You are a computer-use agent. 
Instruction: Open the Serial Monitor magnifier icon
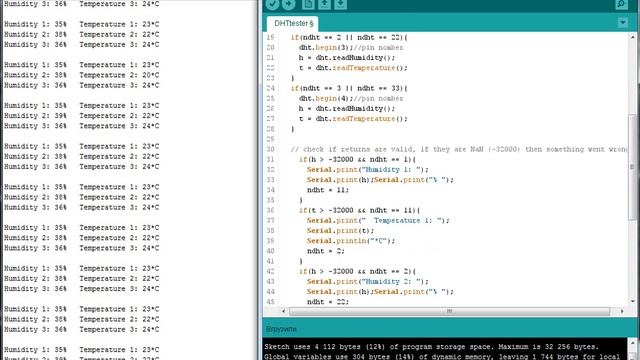pos(621,4)
